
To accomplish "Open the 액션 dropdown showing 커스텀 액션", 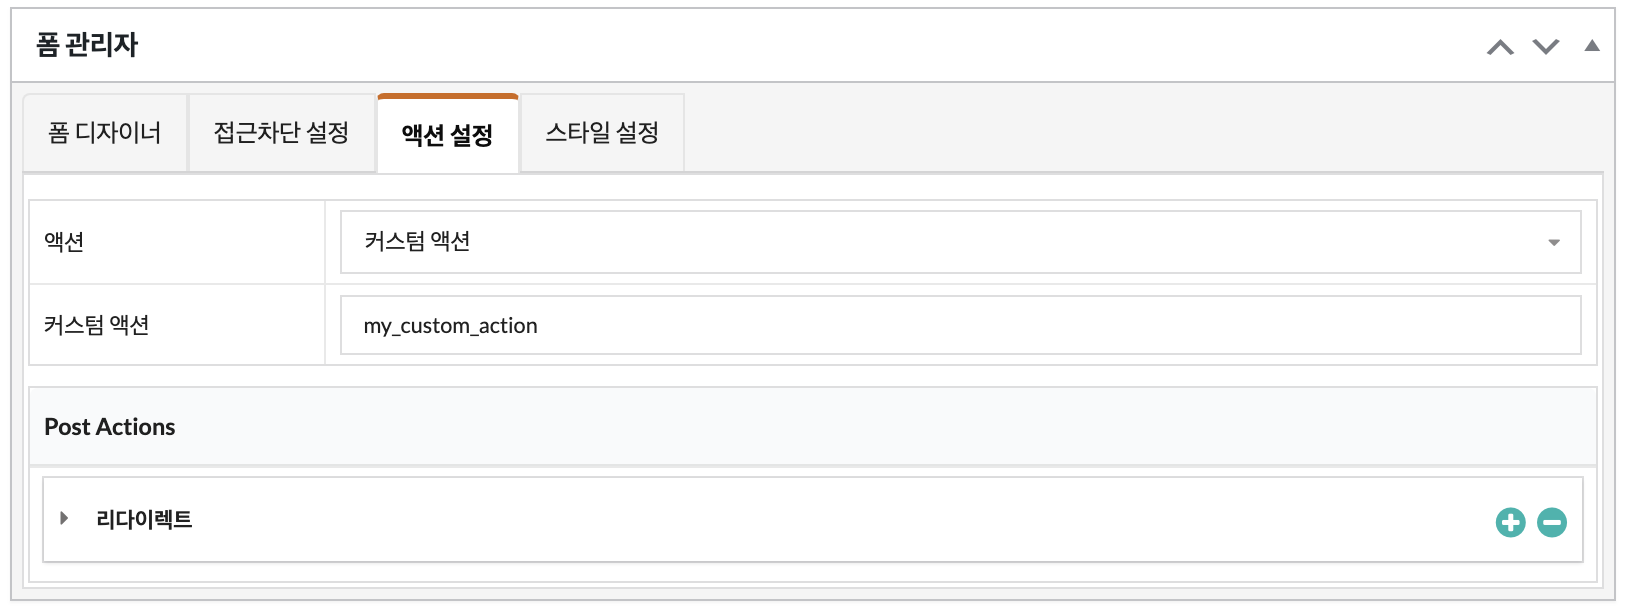I will click(960, 242).
